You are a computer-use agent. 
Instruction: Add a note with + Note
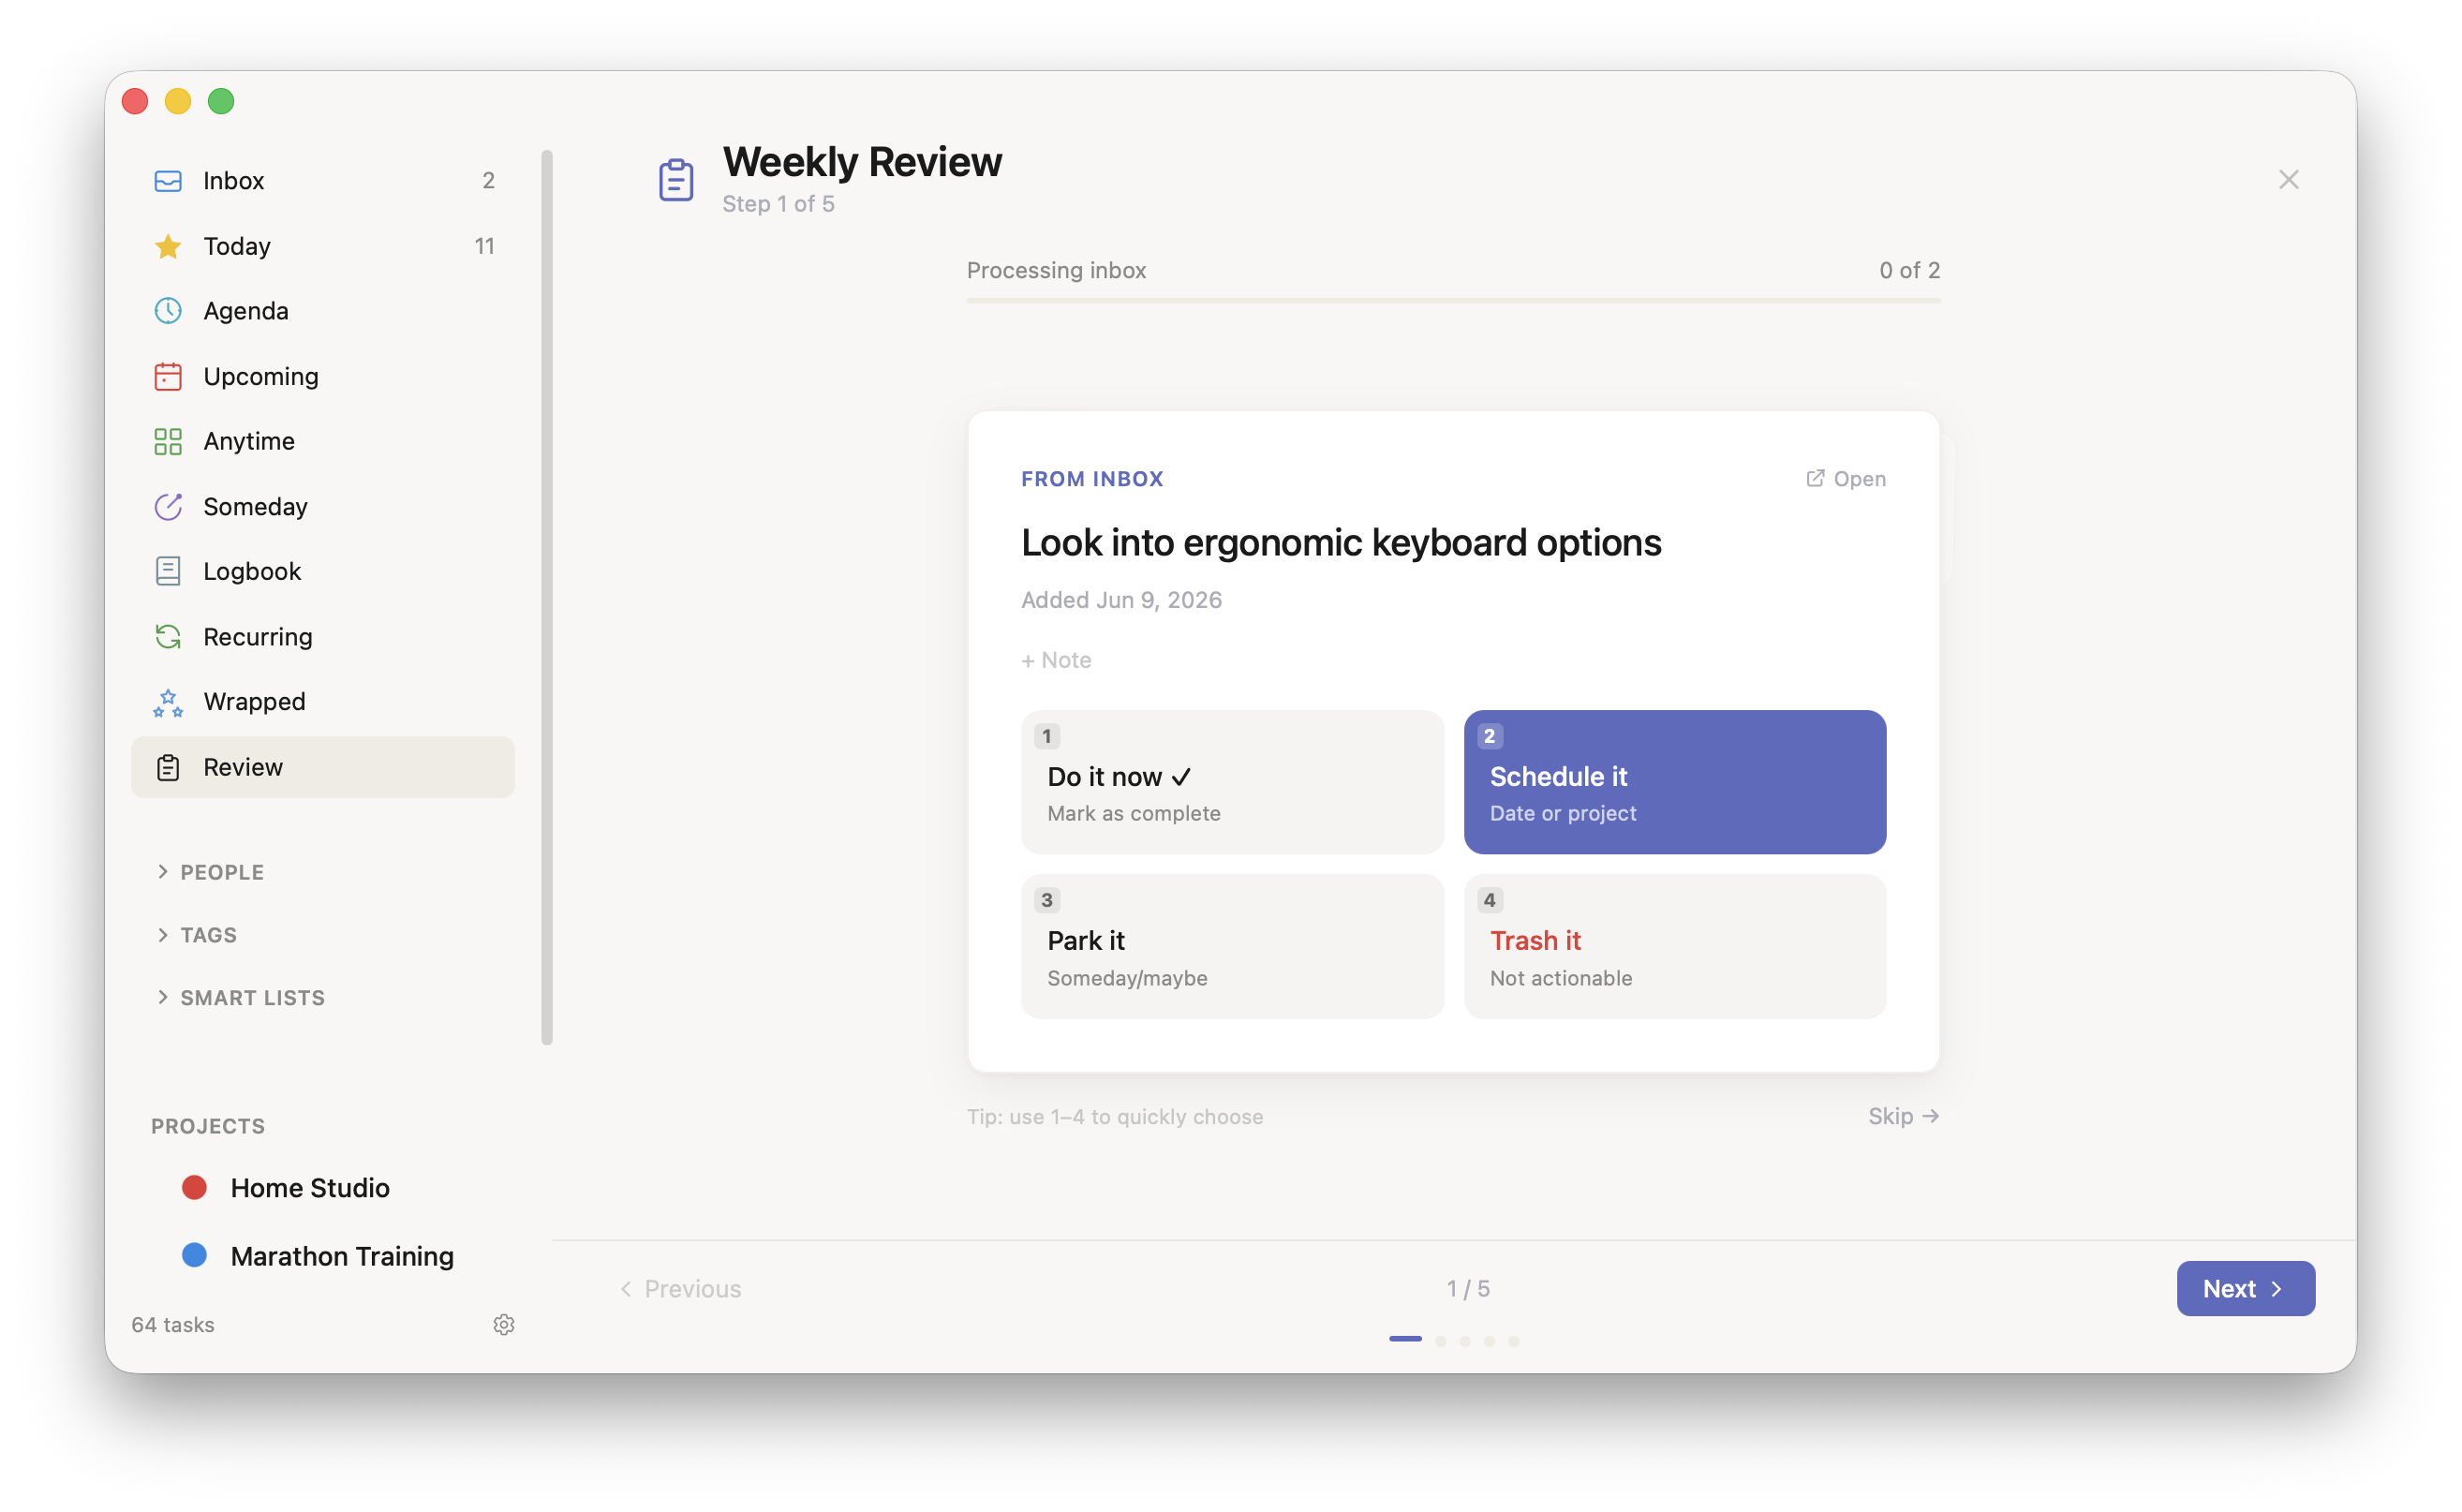click(1056, 660)
